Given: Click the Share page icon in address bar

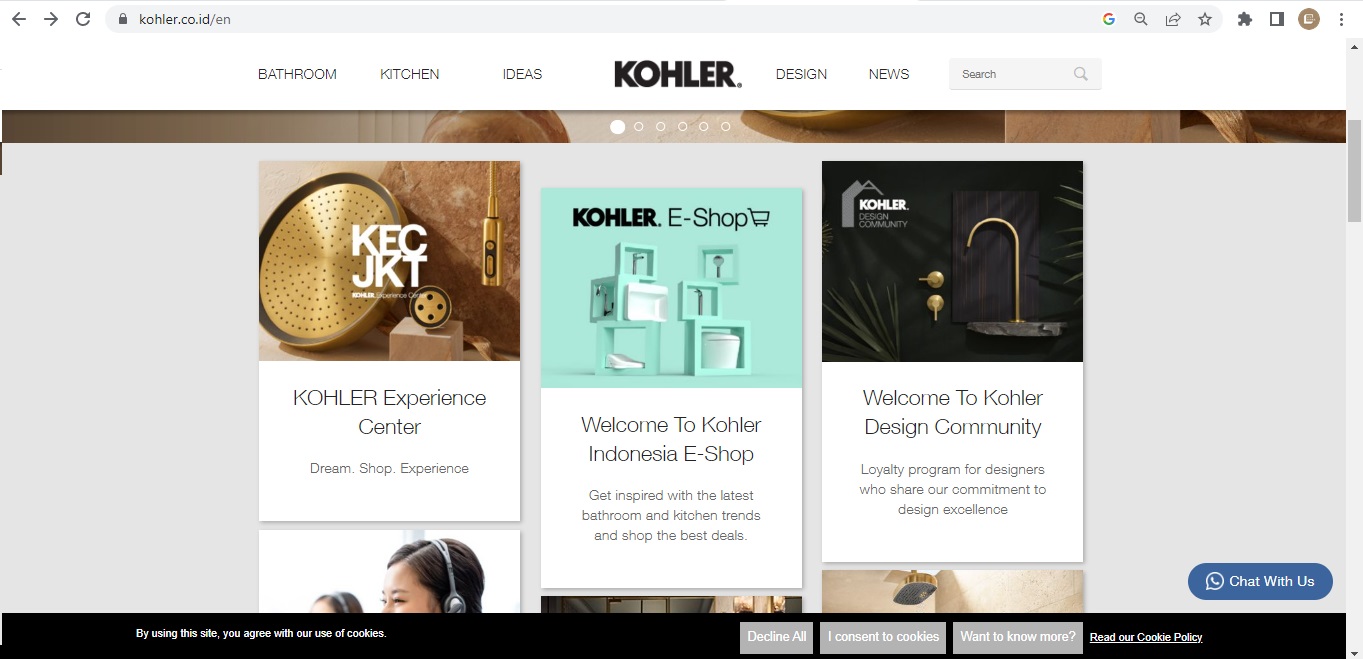Looking at the screenshot, I should (1173, 19).
